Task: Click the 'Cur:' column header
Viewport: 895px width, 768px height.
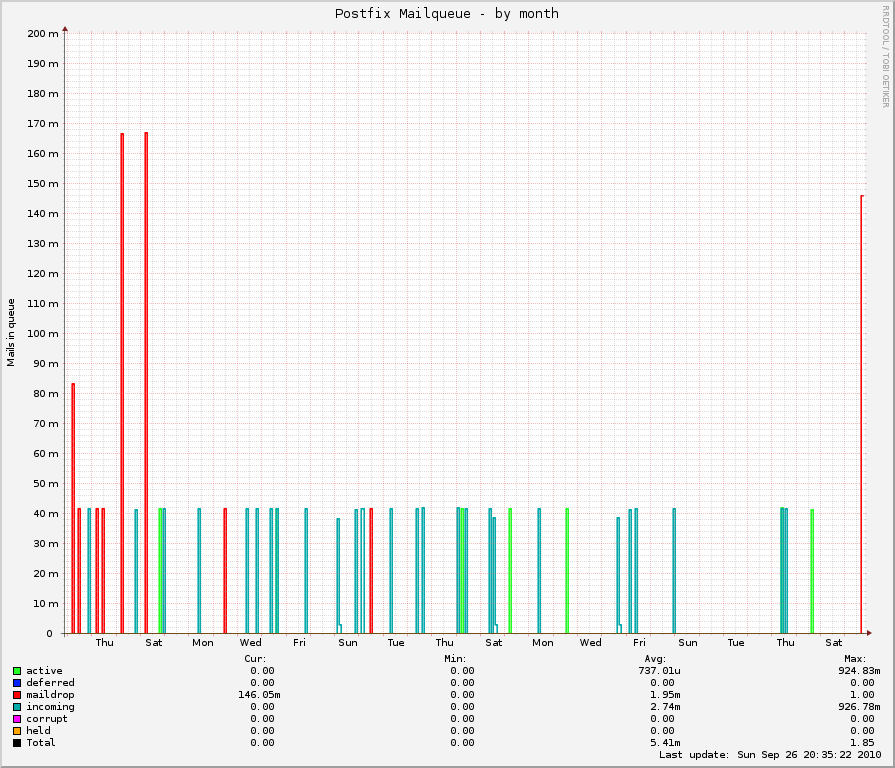Action: tap(255, 659)
